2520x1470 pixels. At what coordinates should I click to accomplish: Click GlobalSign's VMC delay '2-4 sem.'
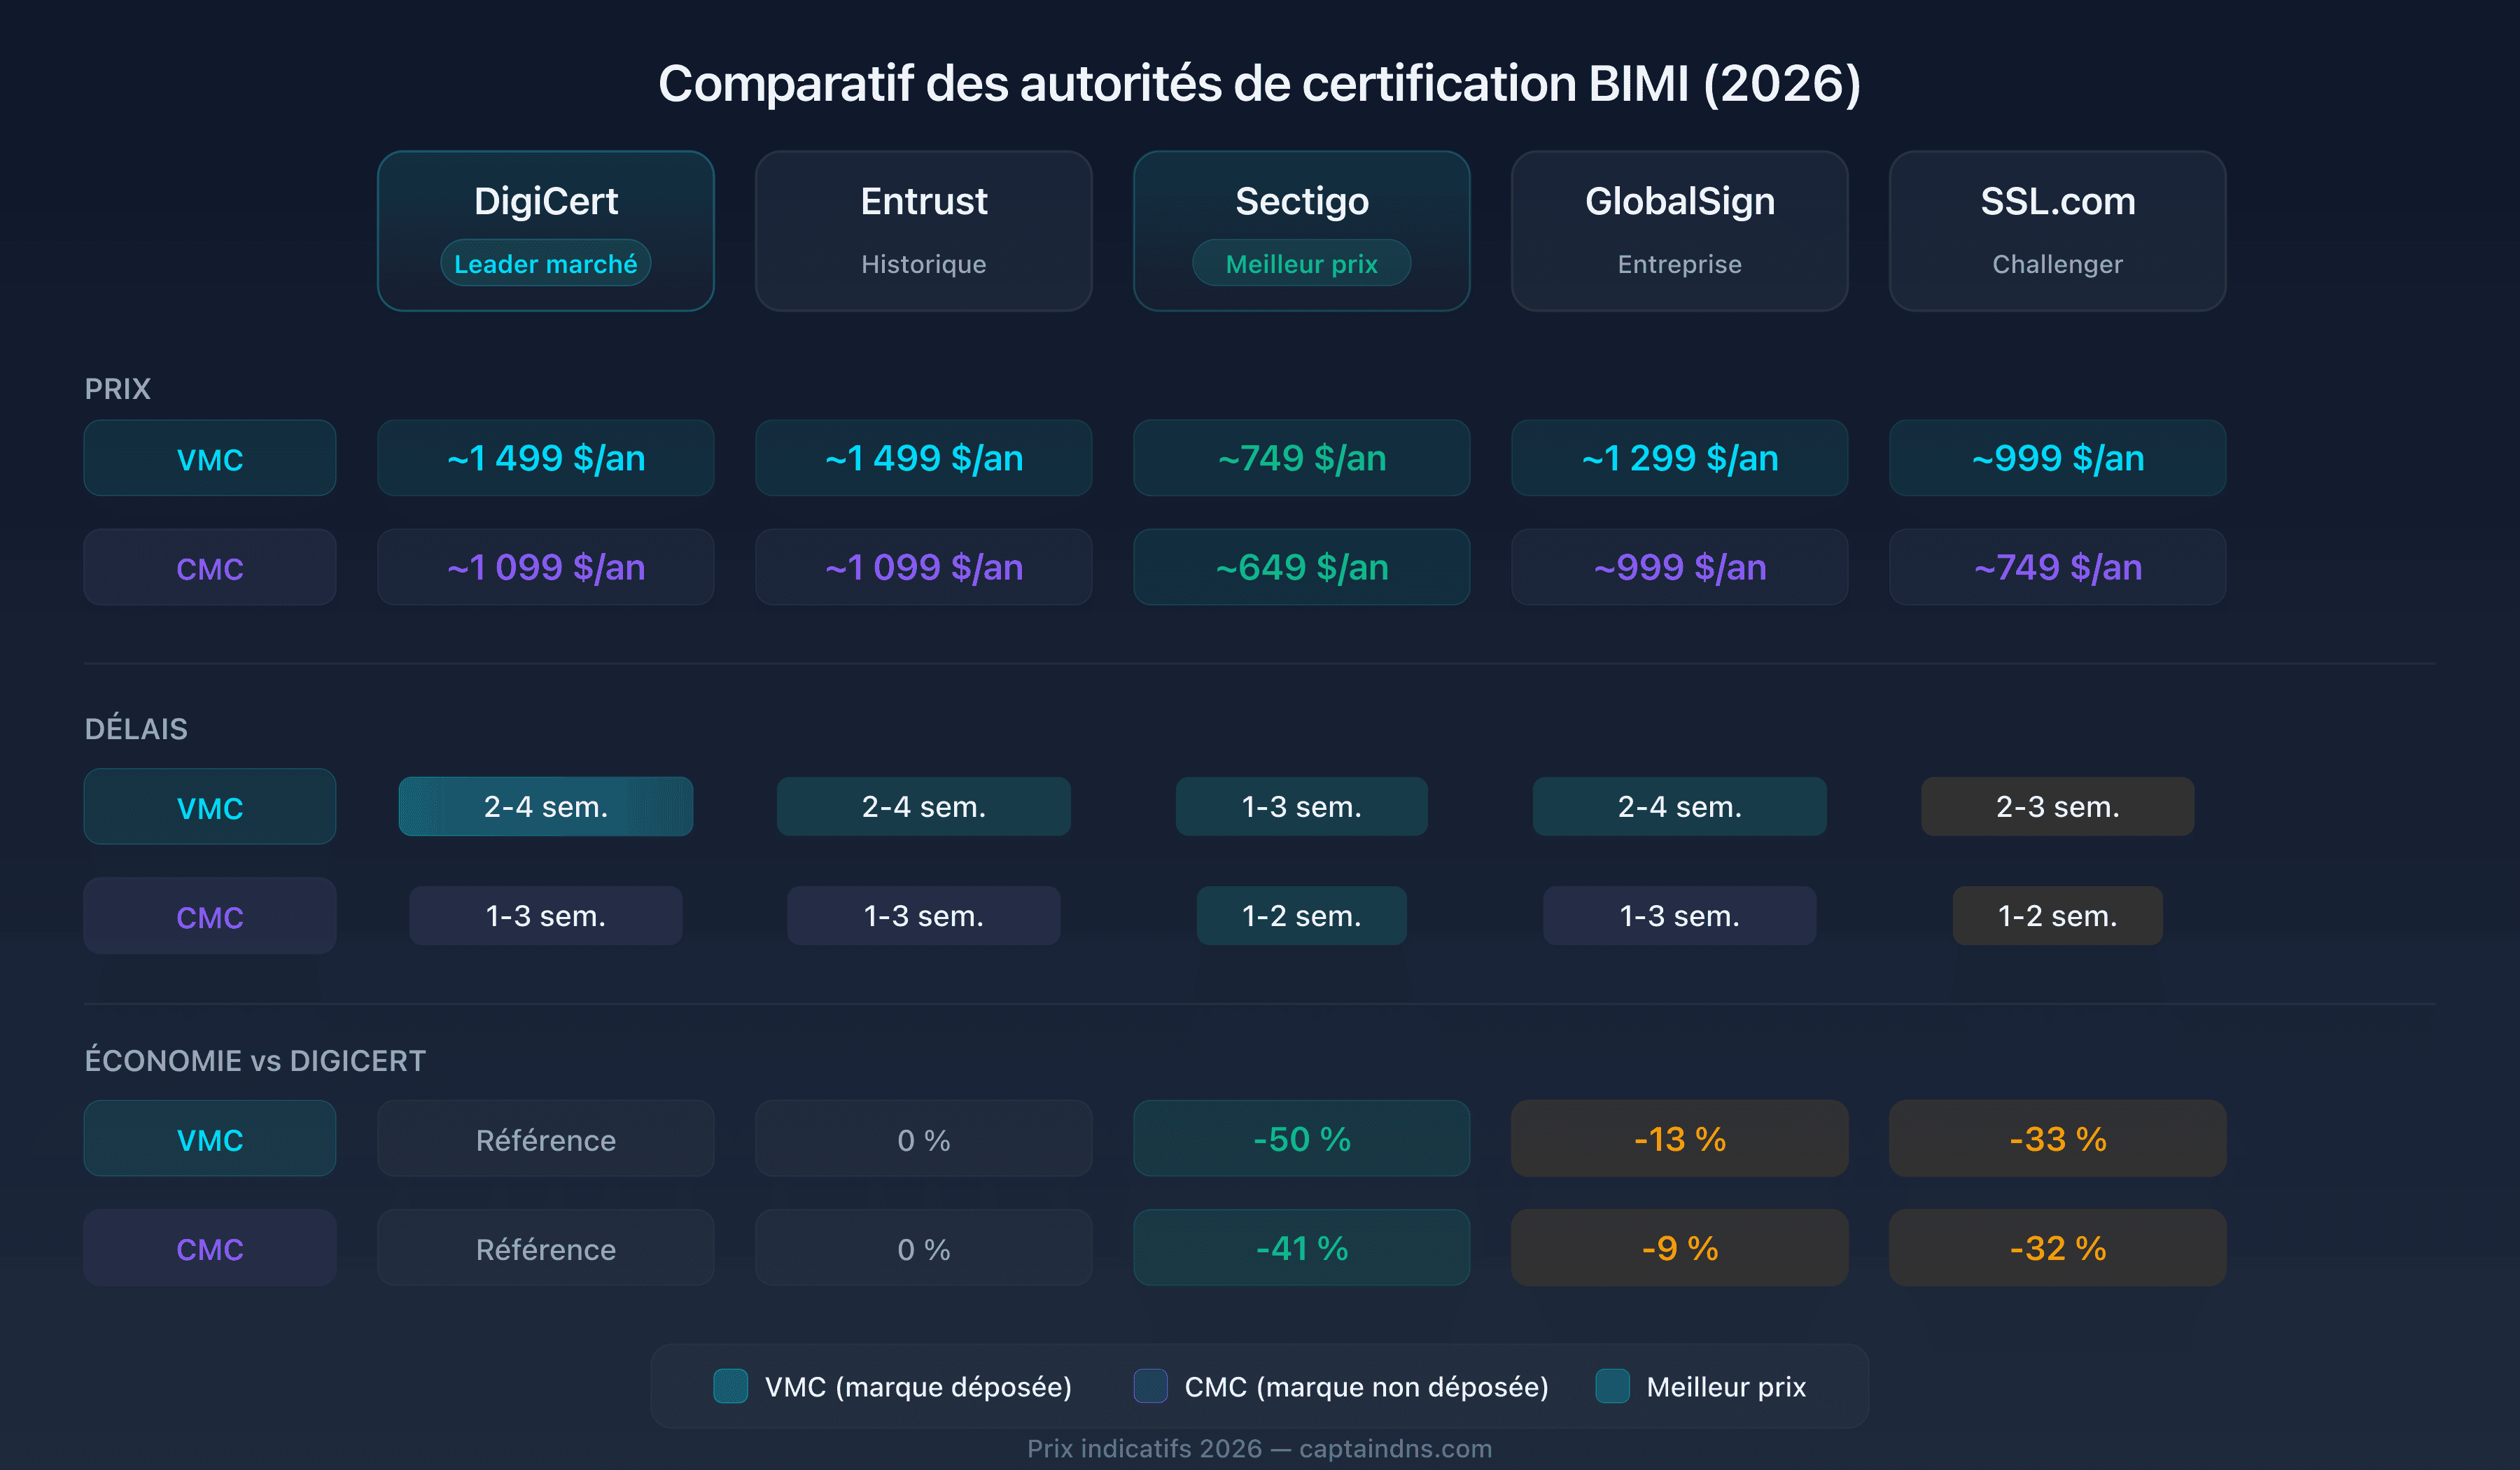point(1680,806)
